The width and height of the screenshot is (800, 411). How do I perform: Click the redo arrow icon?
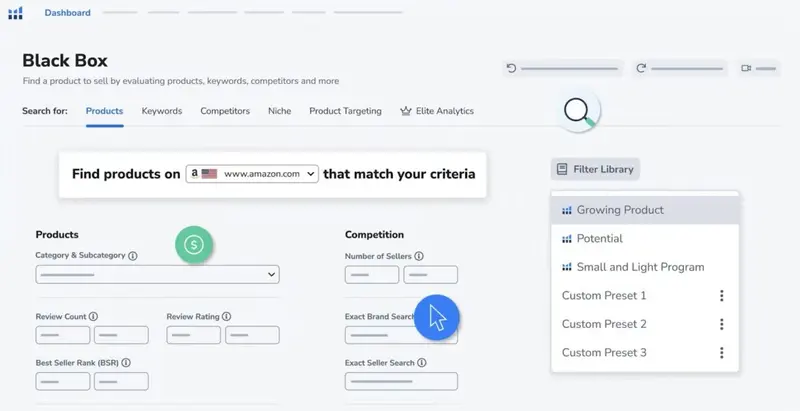[642, 68]
